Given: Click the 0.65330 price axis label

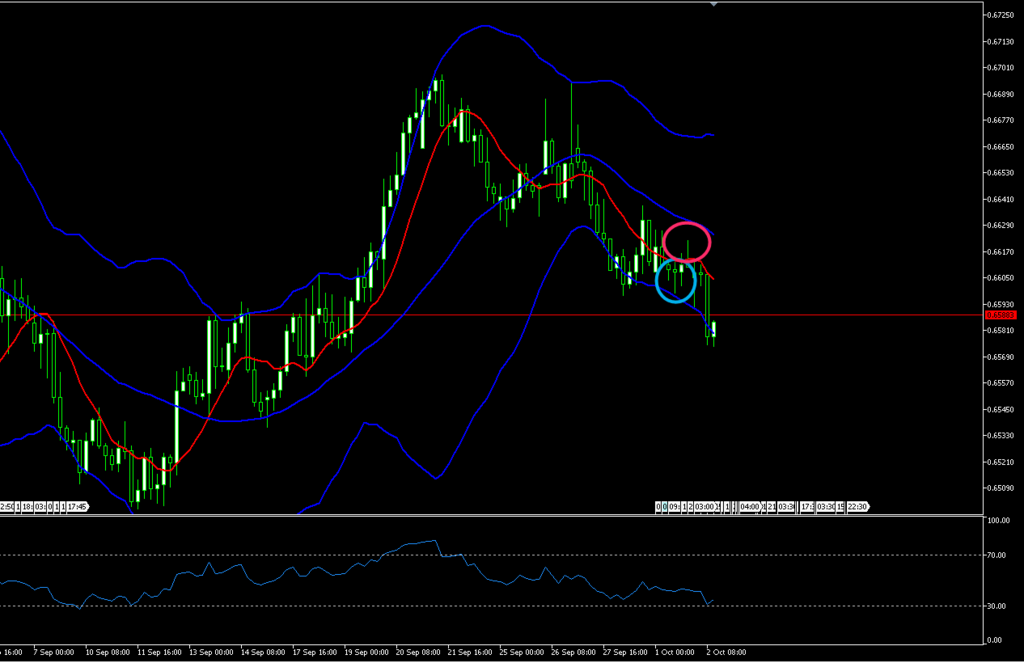Looking at the screenshot, I should [x=1001, y=435].
